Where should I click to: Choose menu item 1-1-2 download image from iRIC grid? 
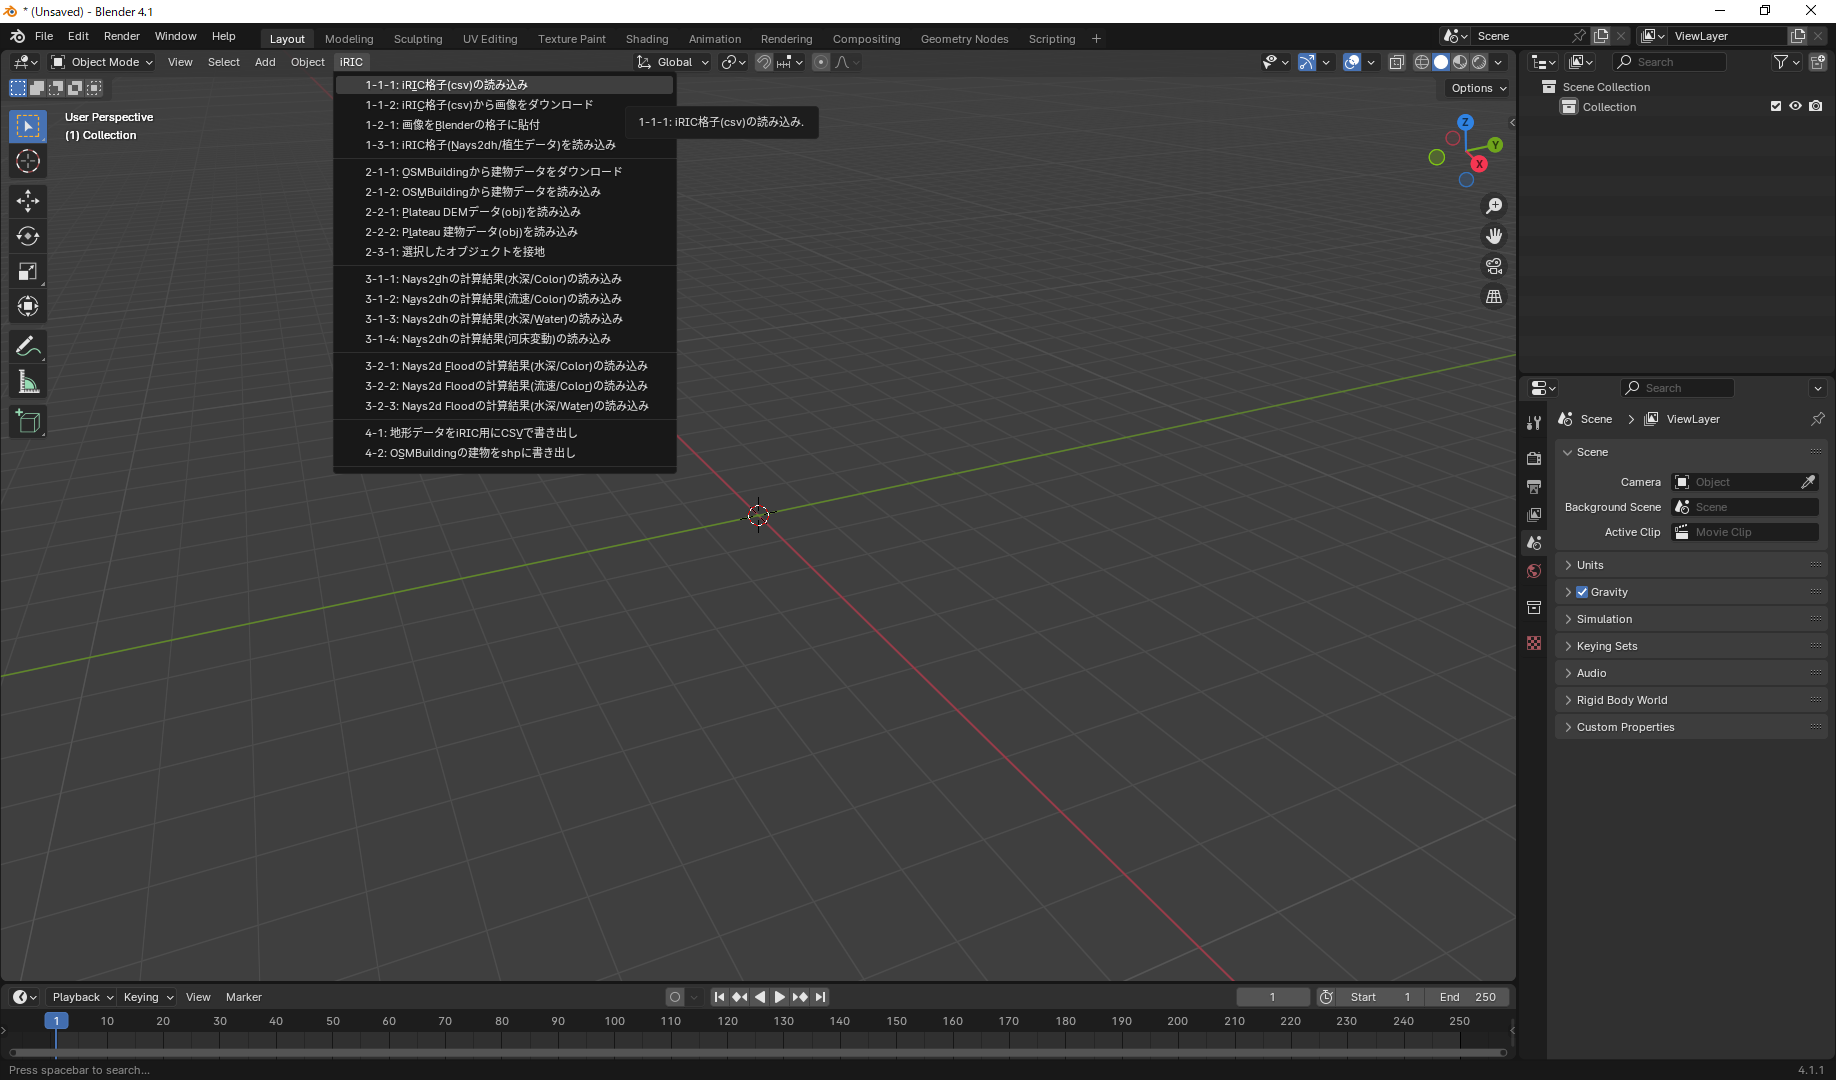point(505,105)
